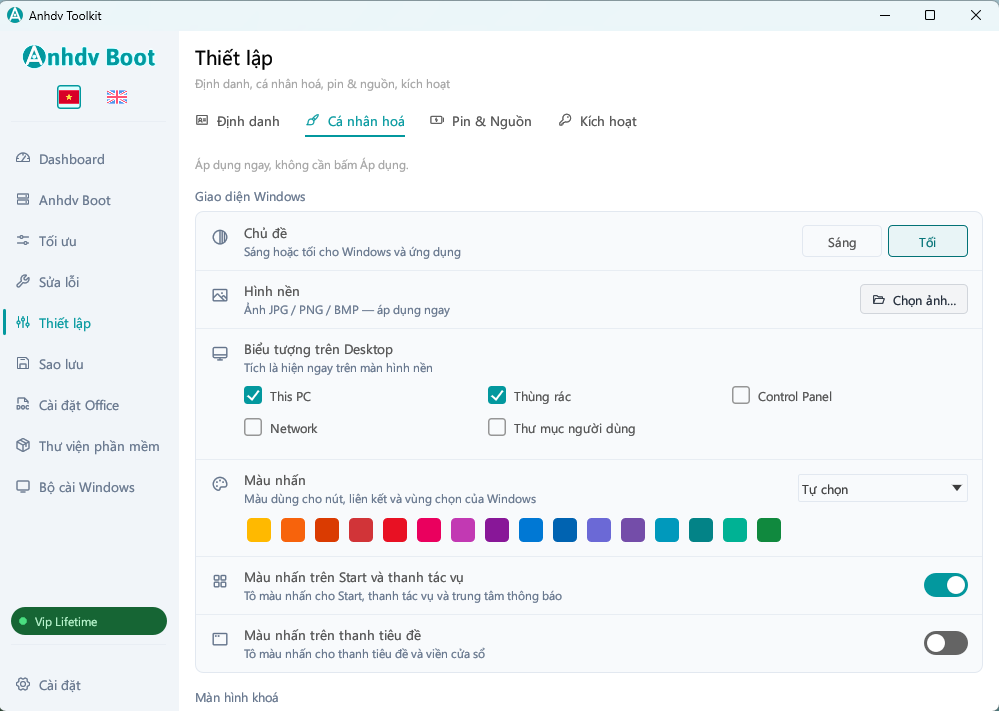Image resolution: width=999 pixels, height=711 pixels.
Task: Switch language to Vietnamese flag icon
Action: (x=69, y=97)
